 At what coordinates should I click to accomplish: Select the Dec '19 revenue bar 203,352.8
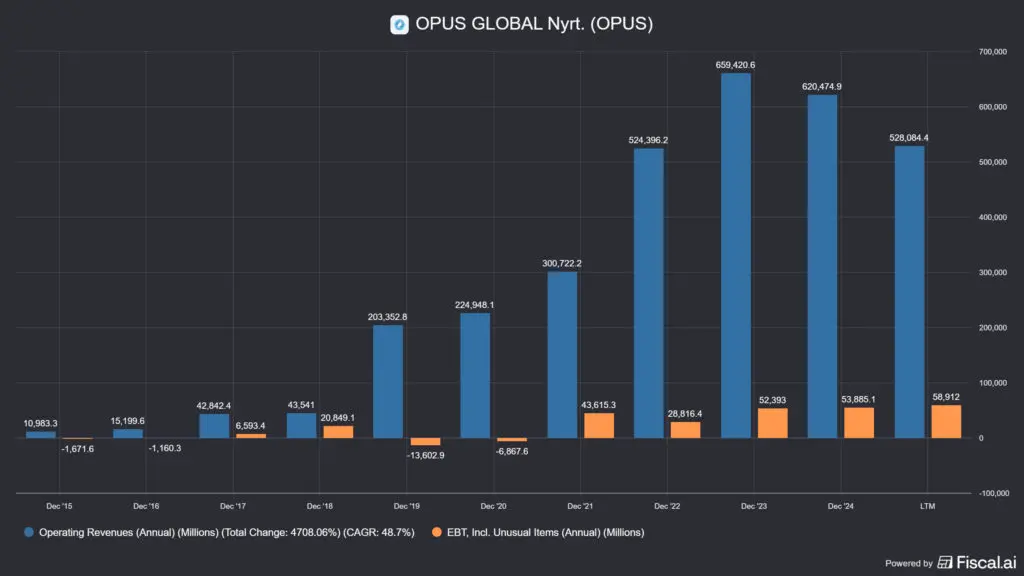388,381
